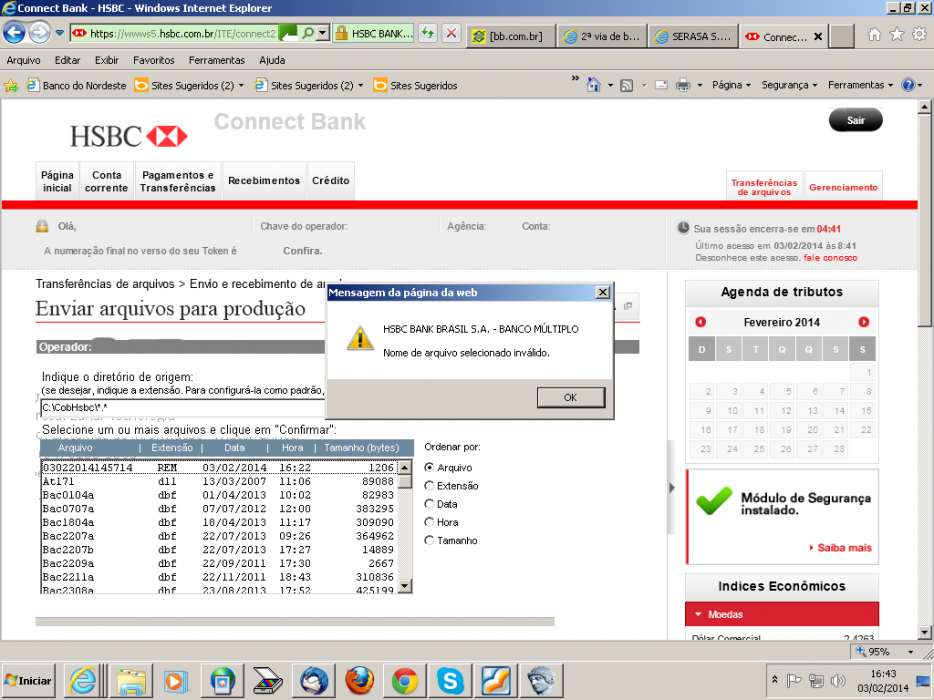
Task: Open Transferências de arquivos link
Action: (x=764, y=187)
